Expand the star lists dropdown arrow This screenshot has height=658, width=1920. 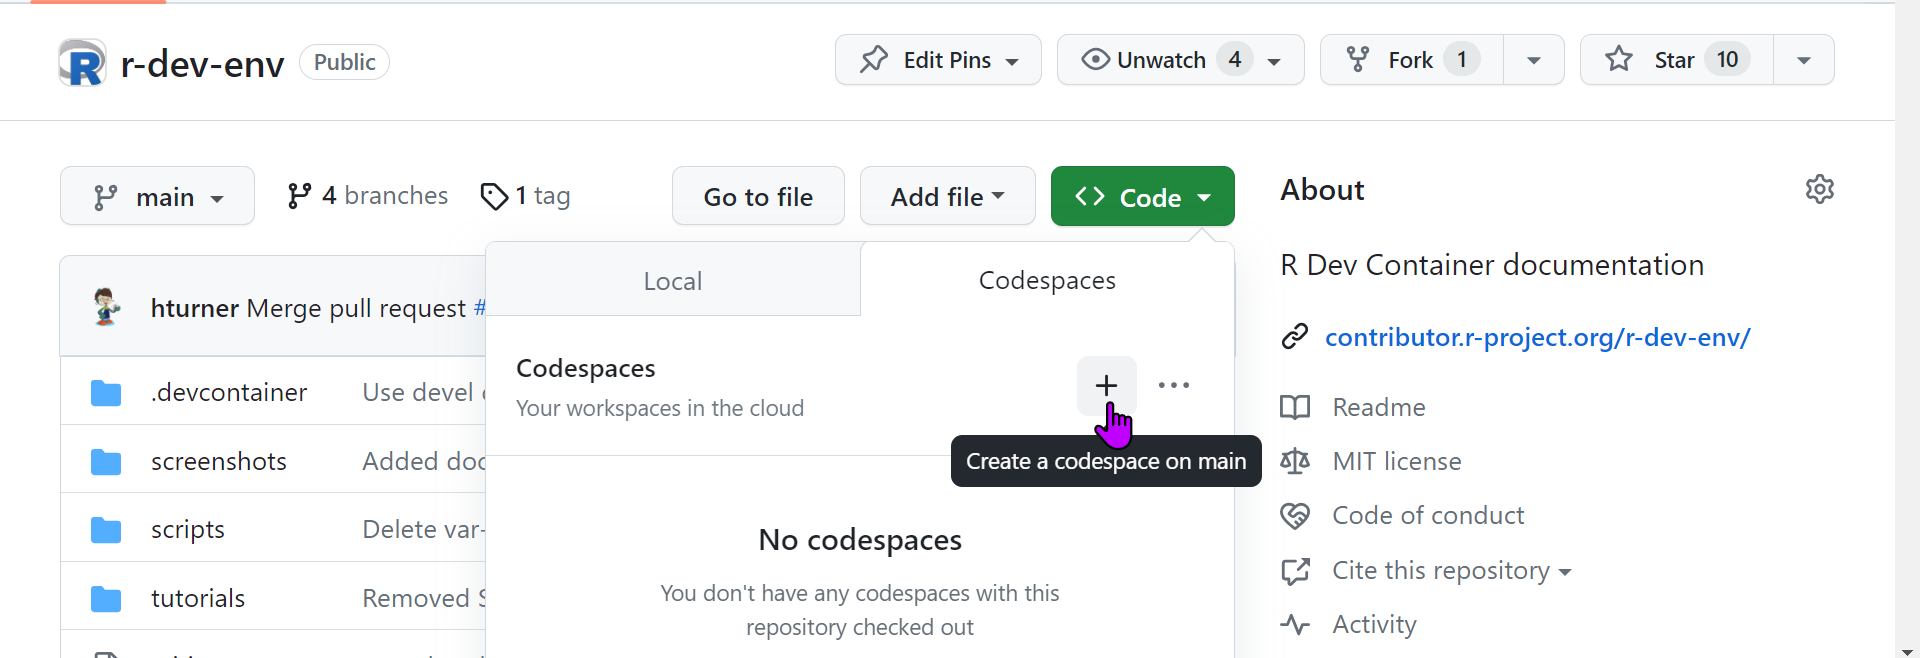[1803, 60]
